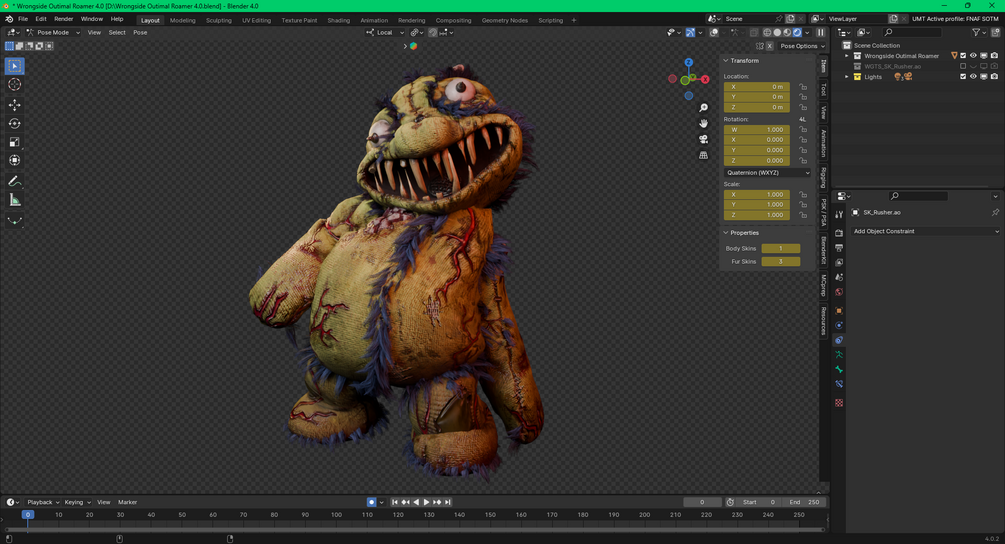Viewport: 1005px width, 544px height.
Task: Switch to the Shading workspace tab
Action: tap(338, 20)
